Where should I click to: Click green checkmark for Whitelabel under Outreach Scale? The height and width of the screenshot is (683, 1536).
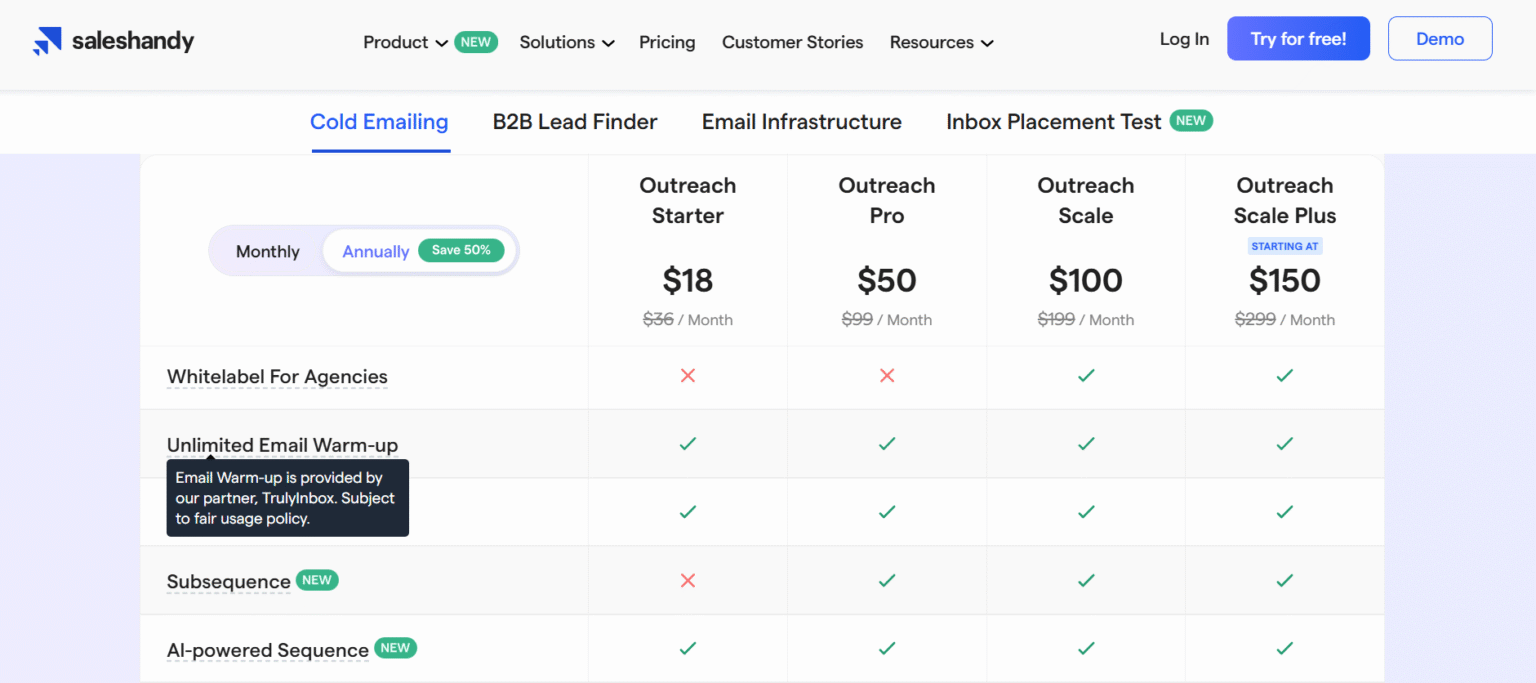1086,376
